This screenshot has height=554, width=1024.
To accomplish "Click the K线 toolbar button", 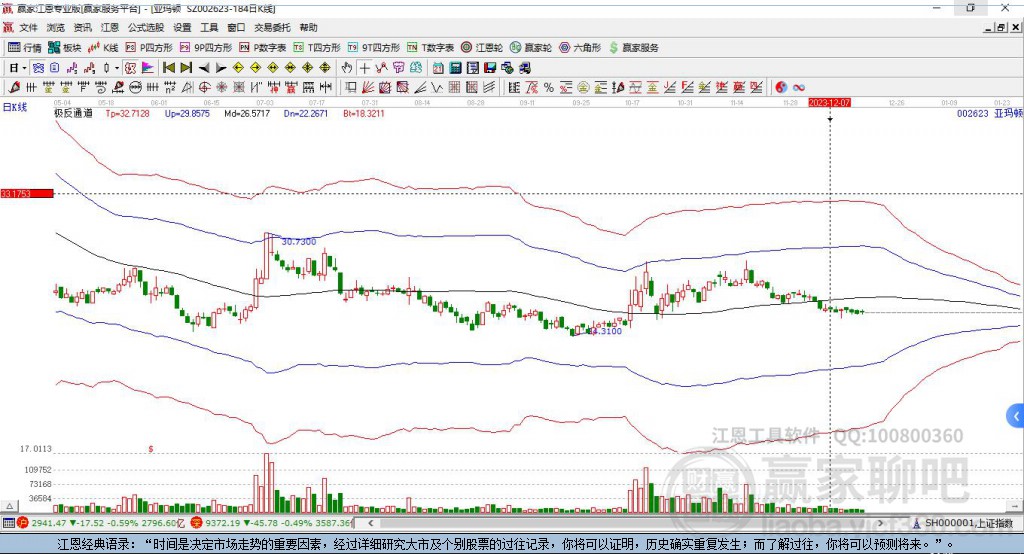I will click(103, 48).
